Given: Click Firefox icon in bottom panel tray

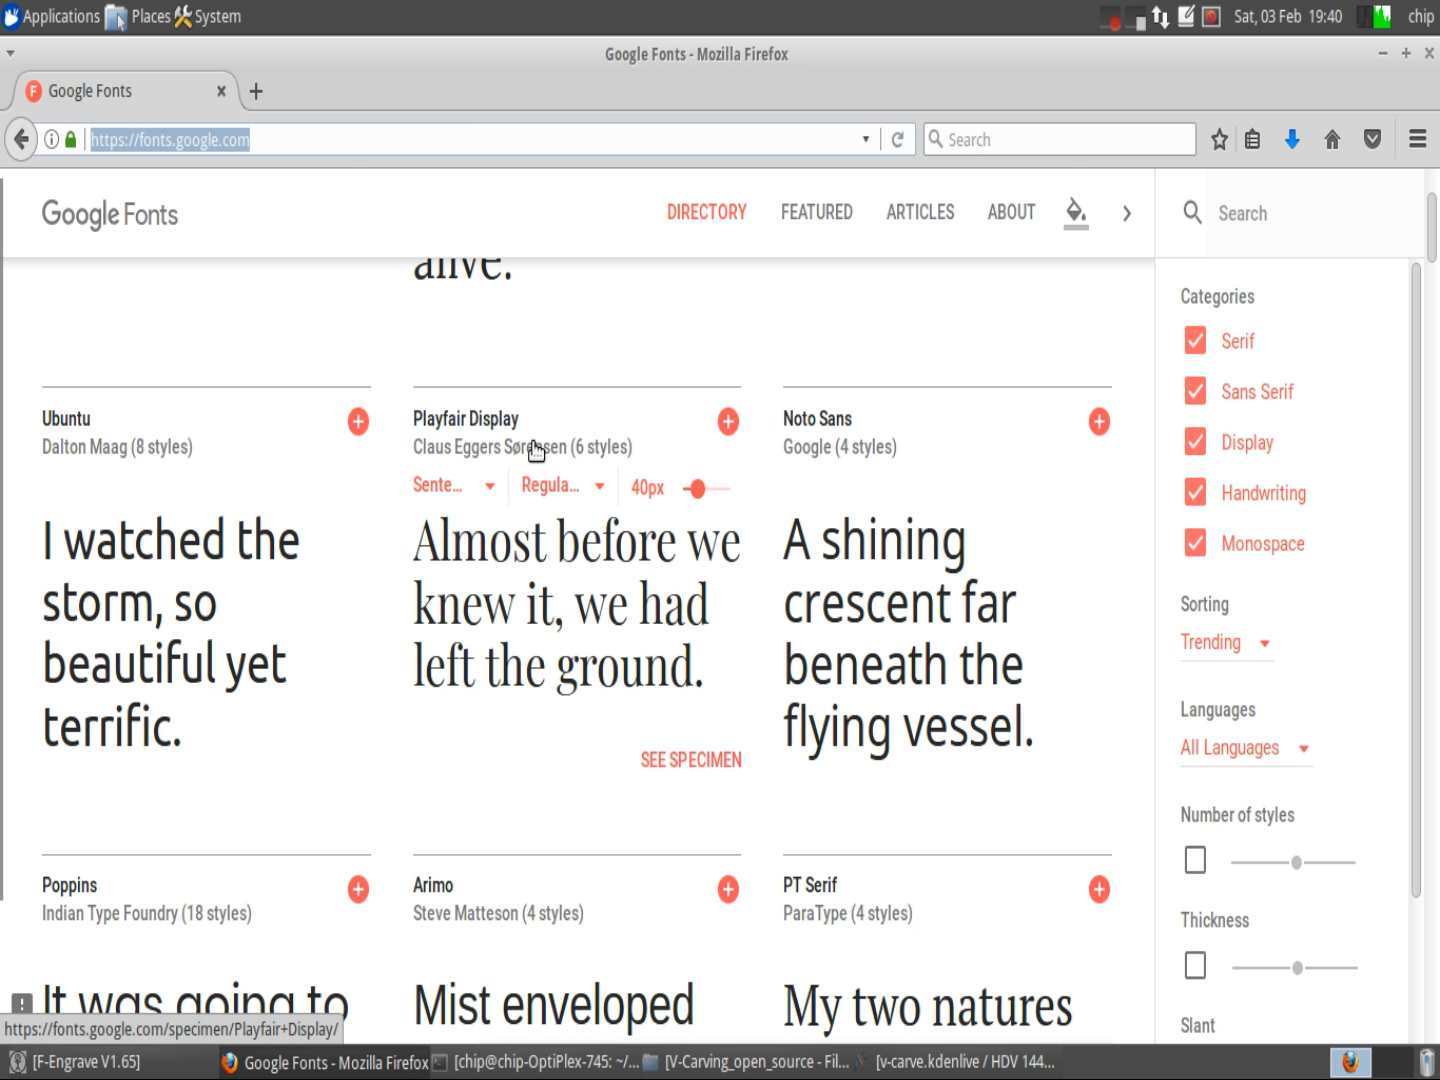Looking at the screenshot, I should (1350, 1062).
